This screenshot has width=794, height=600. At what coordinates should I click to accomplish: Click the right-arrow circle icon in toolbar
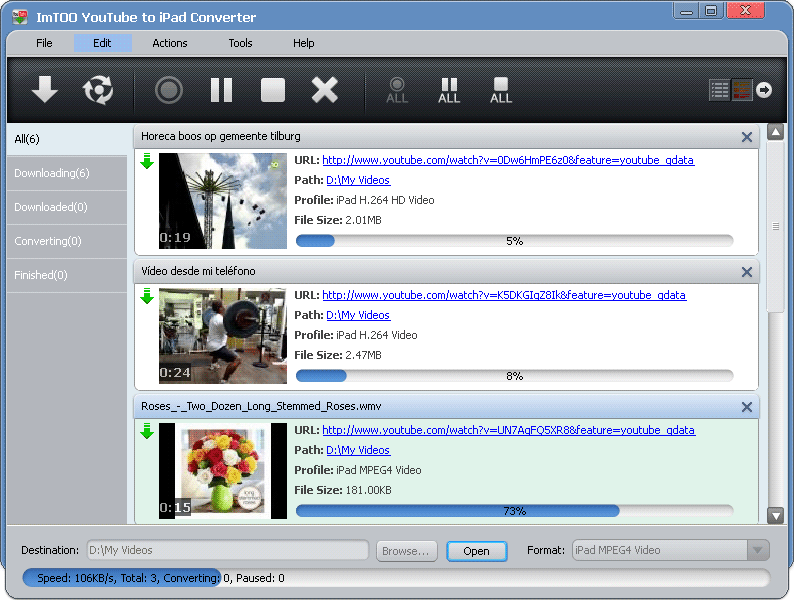tap(764, 90)
